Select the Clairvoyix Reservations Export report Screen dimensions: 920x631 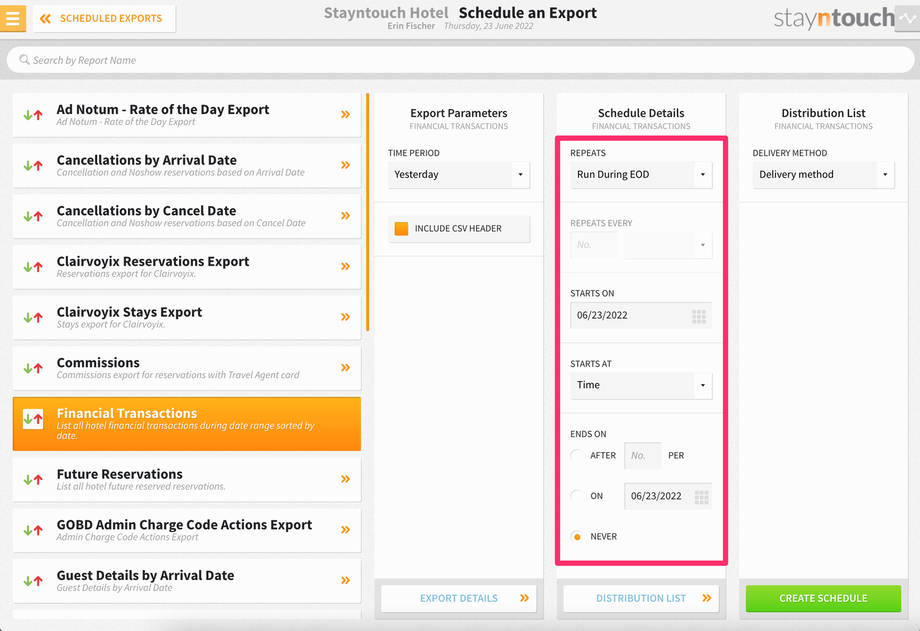[x=187, y=266]
